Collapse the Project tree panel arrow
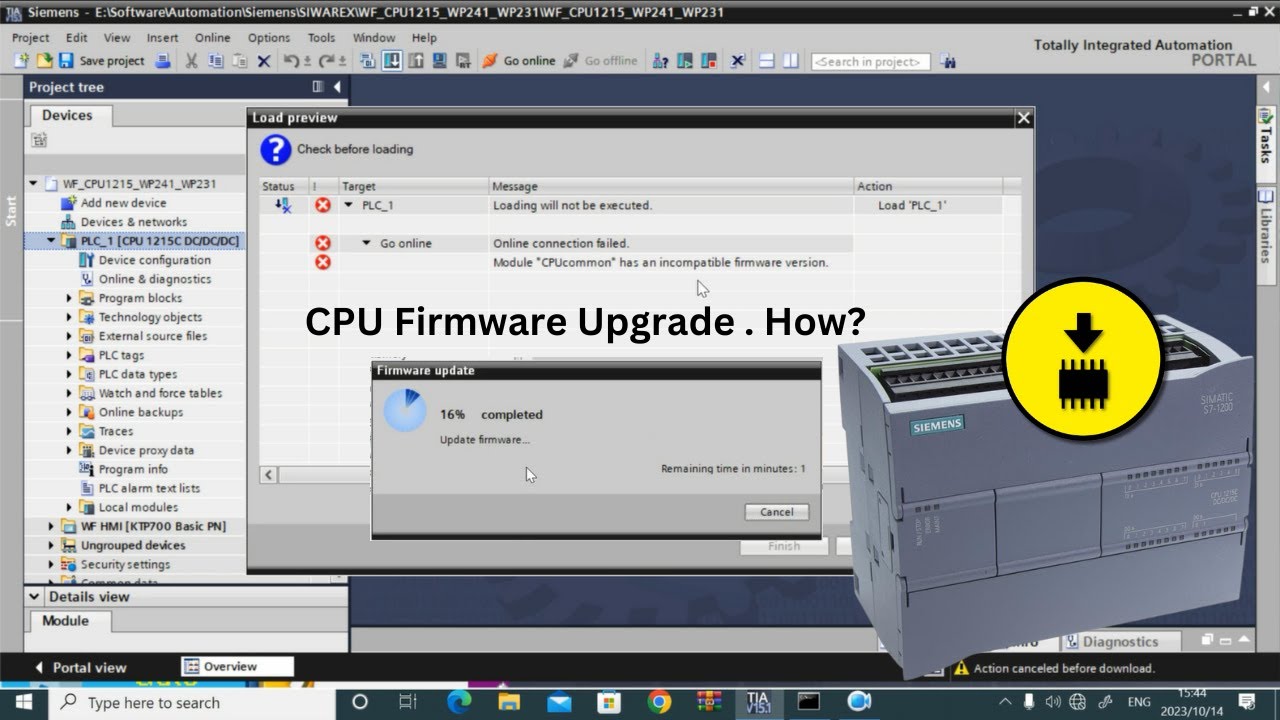 [x=337, y=87]
